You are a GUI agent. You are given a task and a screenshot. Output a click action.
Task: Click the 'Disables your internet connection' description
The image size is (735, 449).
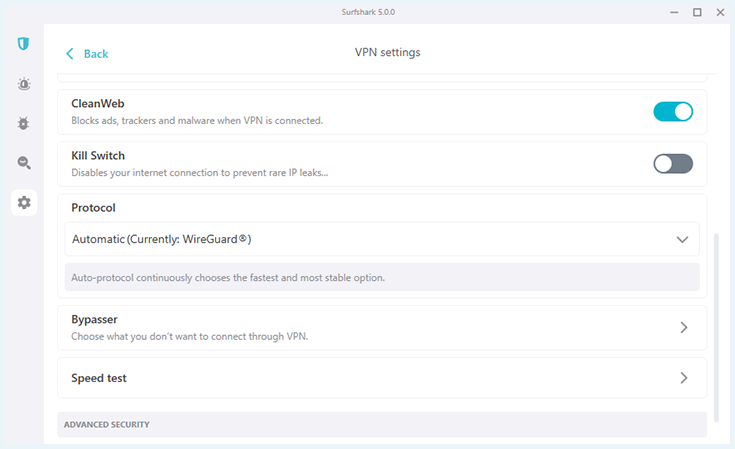point(200,172)
